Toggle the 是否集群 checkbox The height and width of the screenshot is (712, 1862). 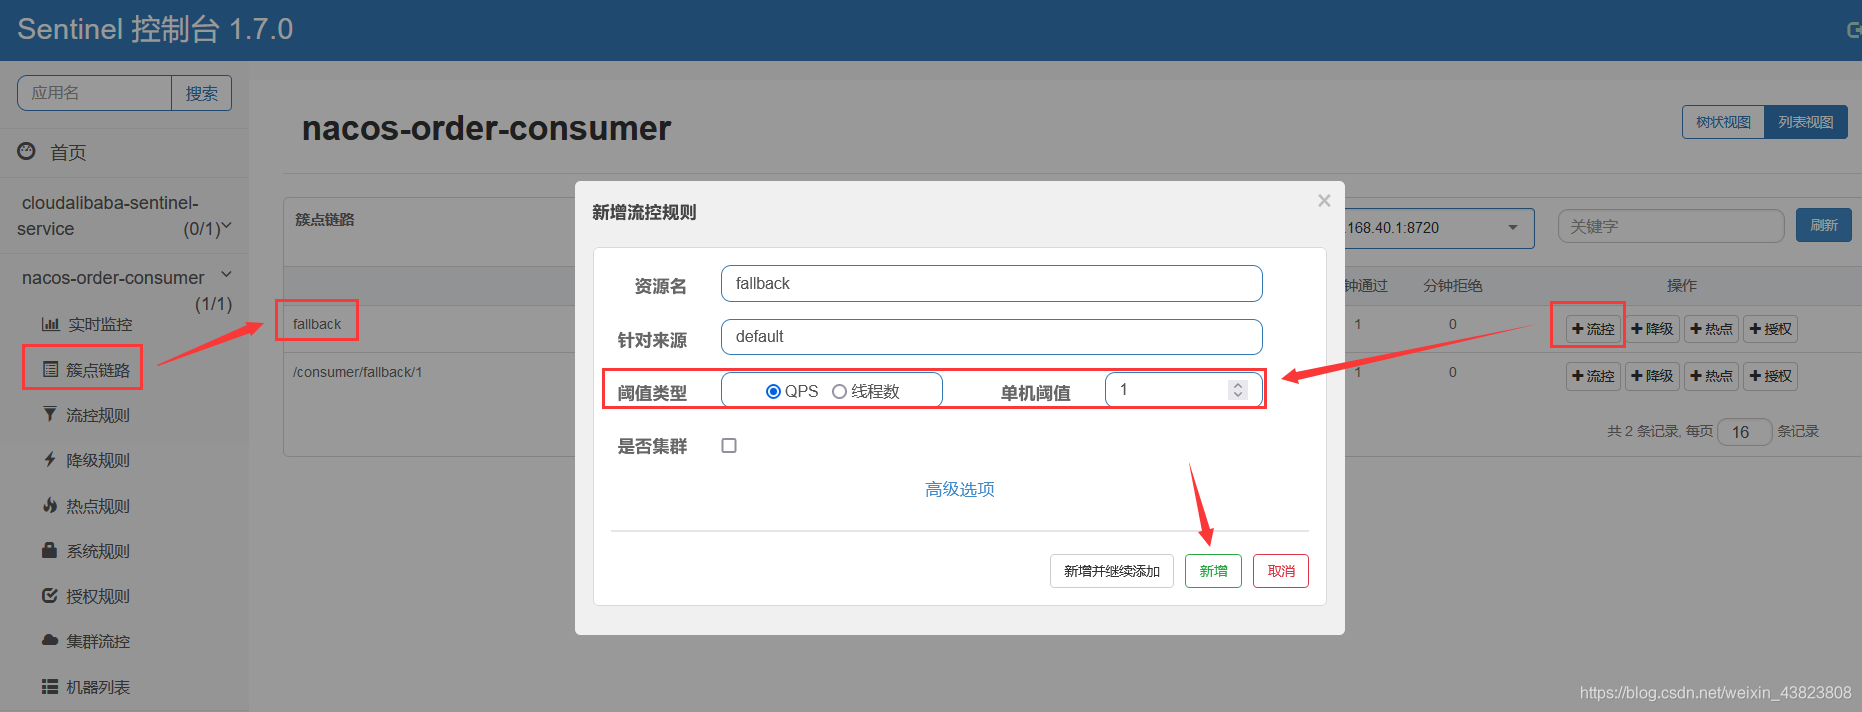[729, 445]
